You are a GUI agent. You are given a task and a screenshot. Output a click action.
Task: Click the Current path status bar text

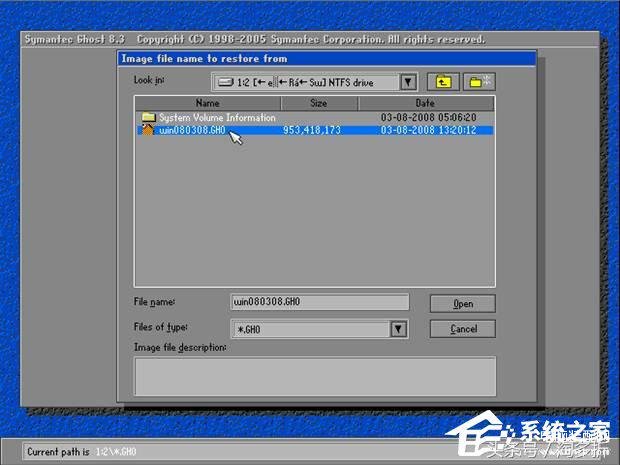(x=81, y=452)
